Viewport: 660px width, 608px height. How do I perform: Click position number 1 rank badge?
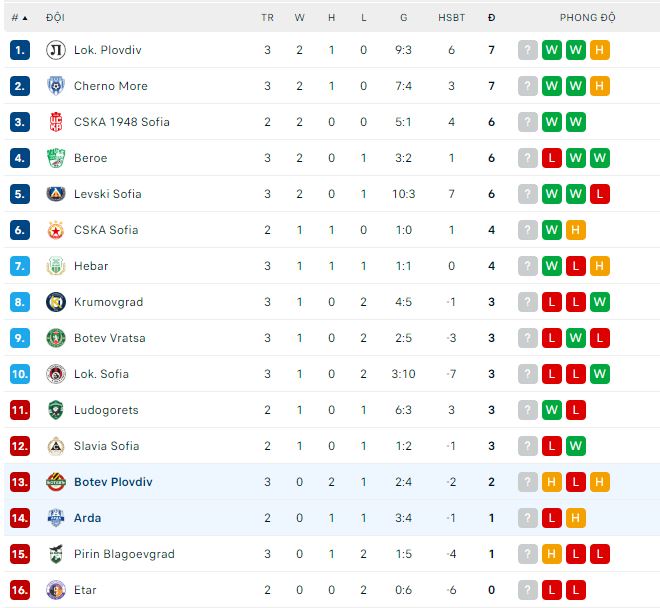click(x=20, y=50)
